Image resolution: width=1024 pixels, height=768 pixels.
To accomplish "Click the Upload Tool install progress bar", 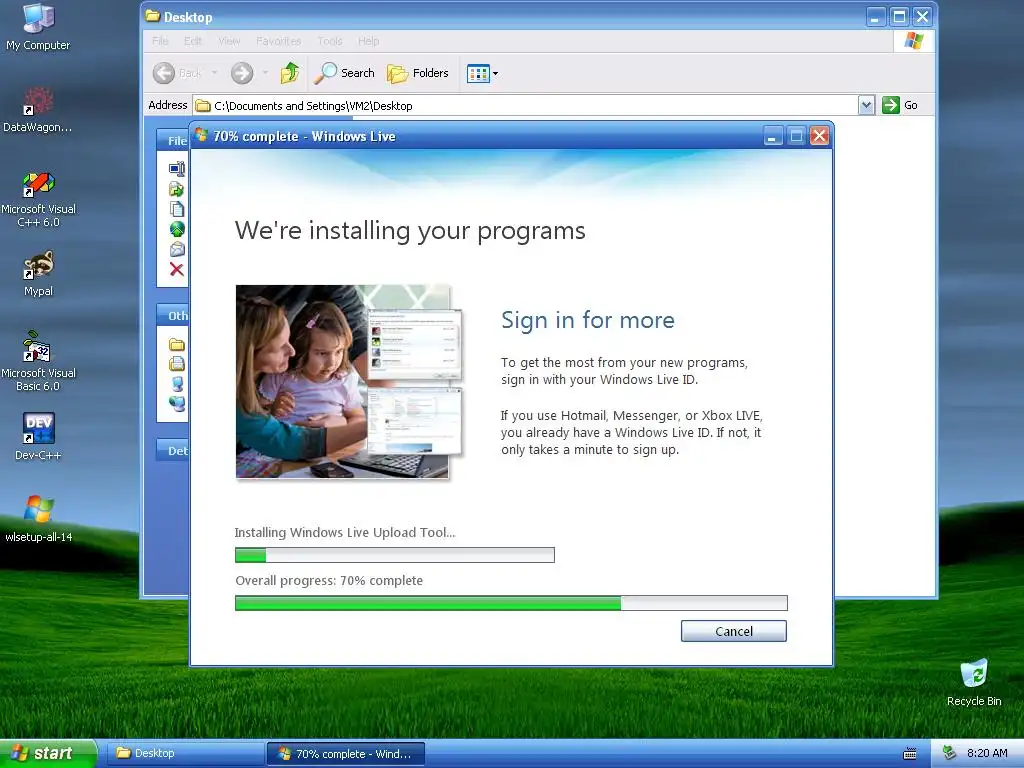I will [394, 555].
